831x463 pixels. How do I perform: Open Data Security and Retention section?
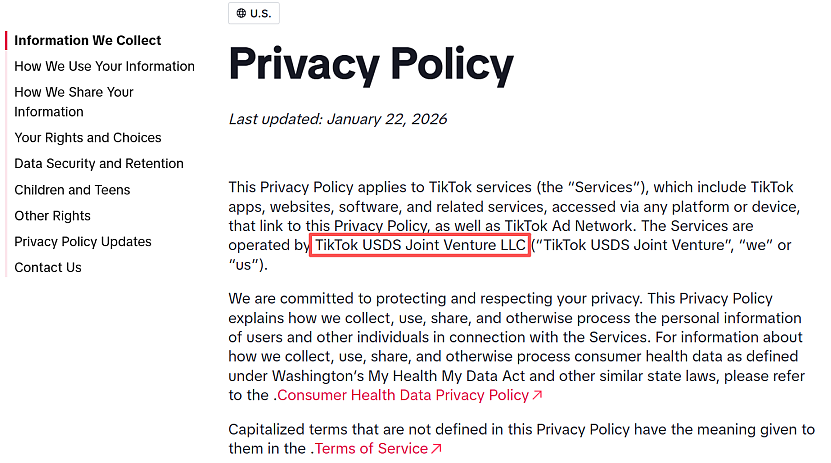[x=99, y=164]
